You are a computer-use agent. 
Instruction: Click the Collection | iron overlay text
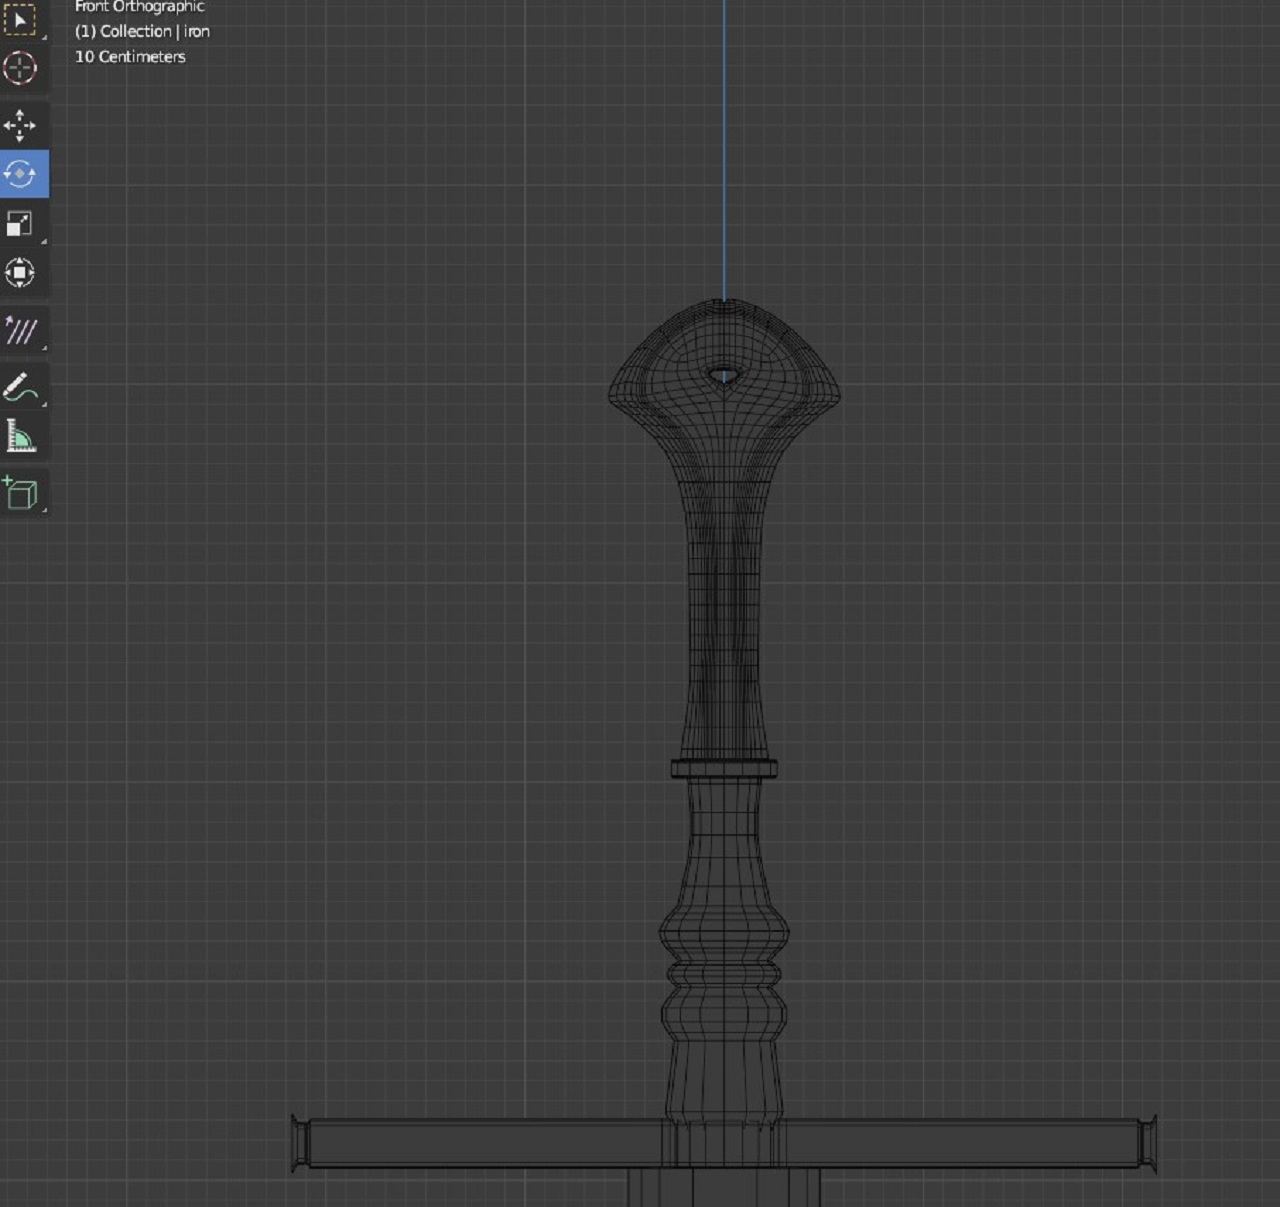tap(142, 31)
